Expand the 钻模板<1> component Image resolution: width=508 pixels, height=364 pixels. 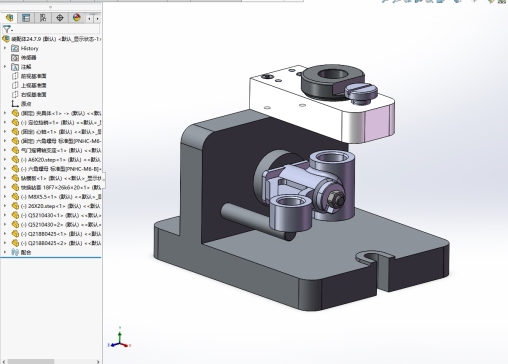[5, 178]
